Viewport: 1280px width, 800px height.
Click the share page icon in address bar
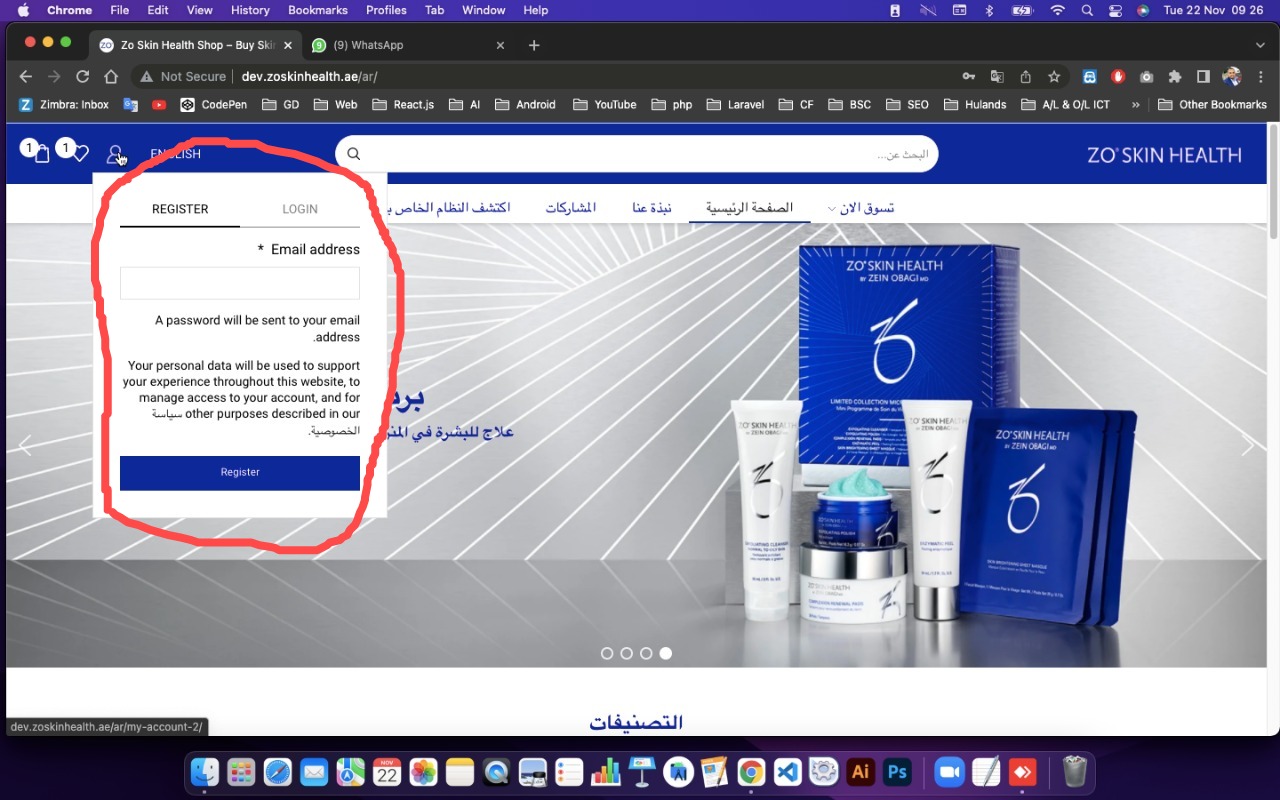coord(1025,76)
